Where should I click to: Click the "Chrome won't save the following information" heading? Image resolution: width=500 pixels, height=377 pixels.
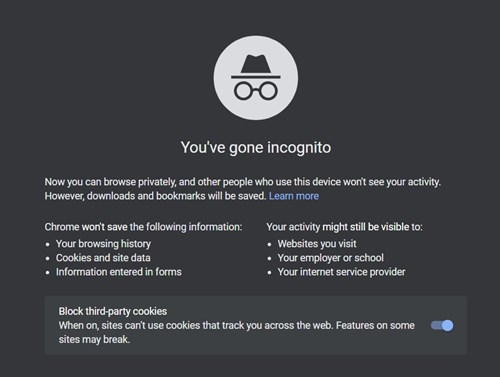click(x=143, y=227)
